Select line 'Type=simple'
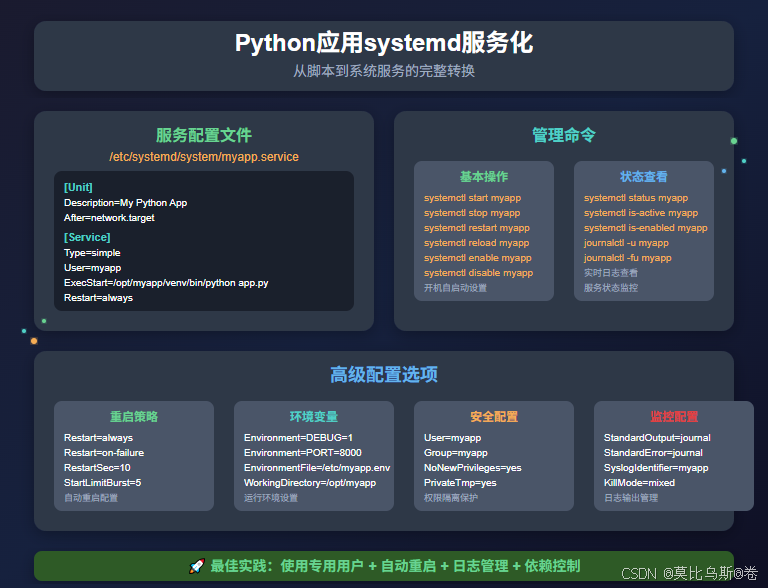Image resolution: width=768 pixels, height=588 pixels. point(92,253)
